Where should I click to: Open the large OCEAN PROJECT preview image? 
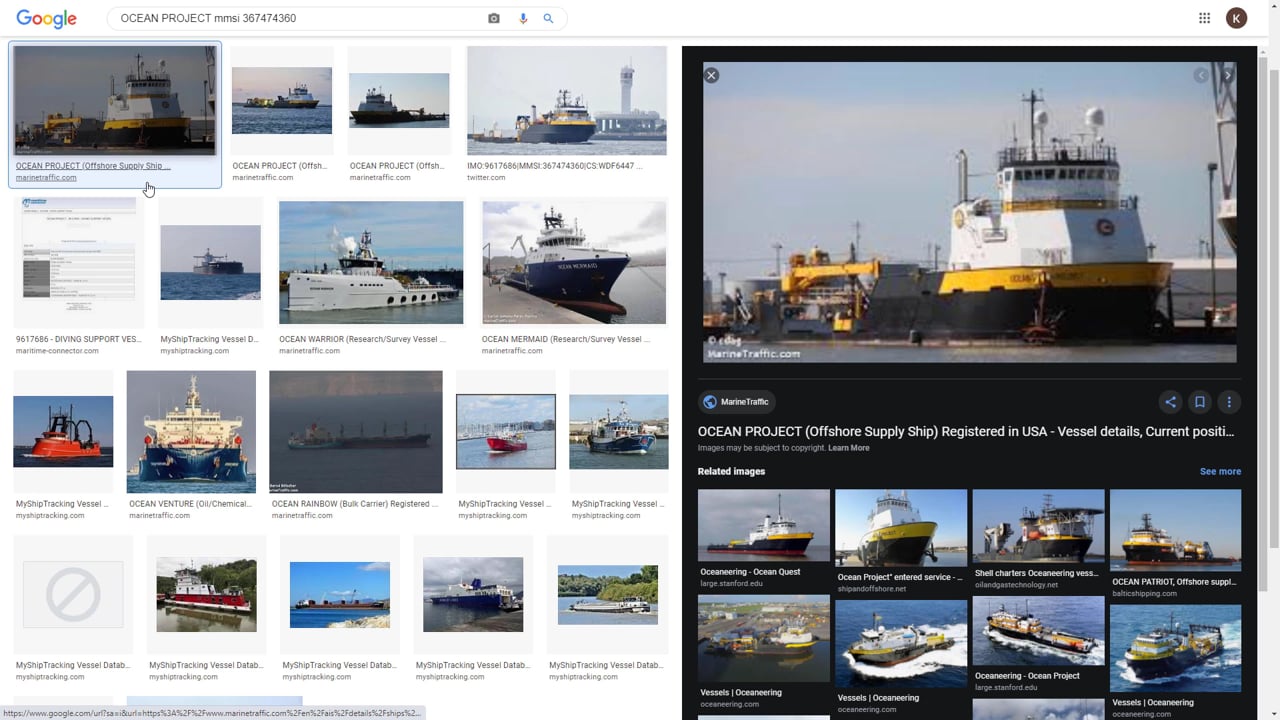pyautogui.click(x=969, y=212)
